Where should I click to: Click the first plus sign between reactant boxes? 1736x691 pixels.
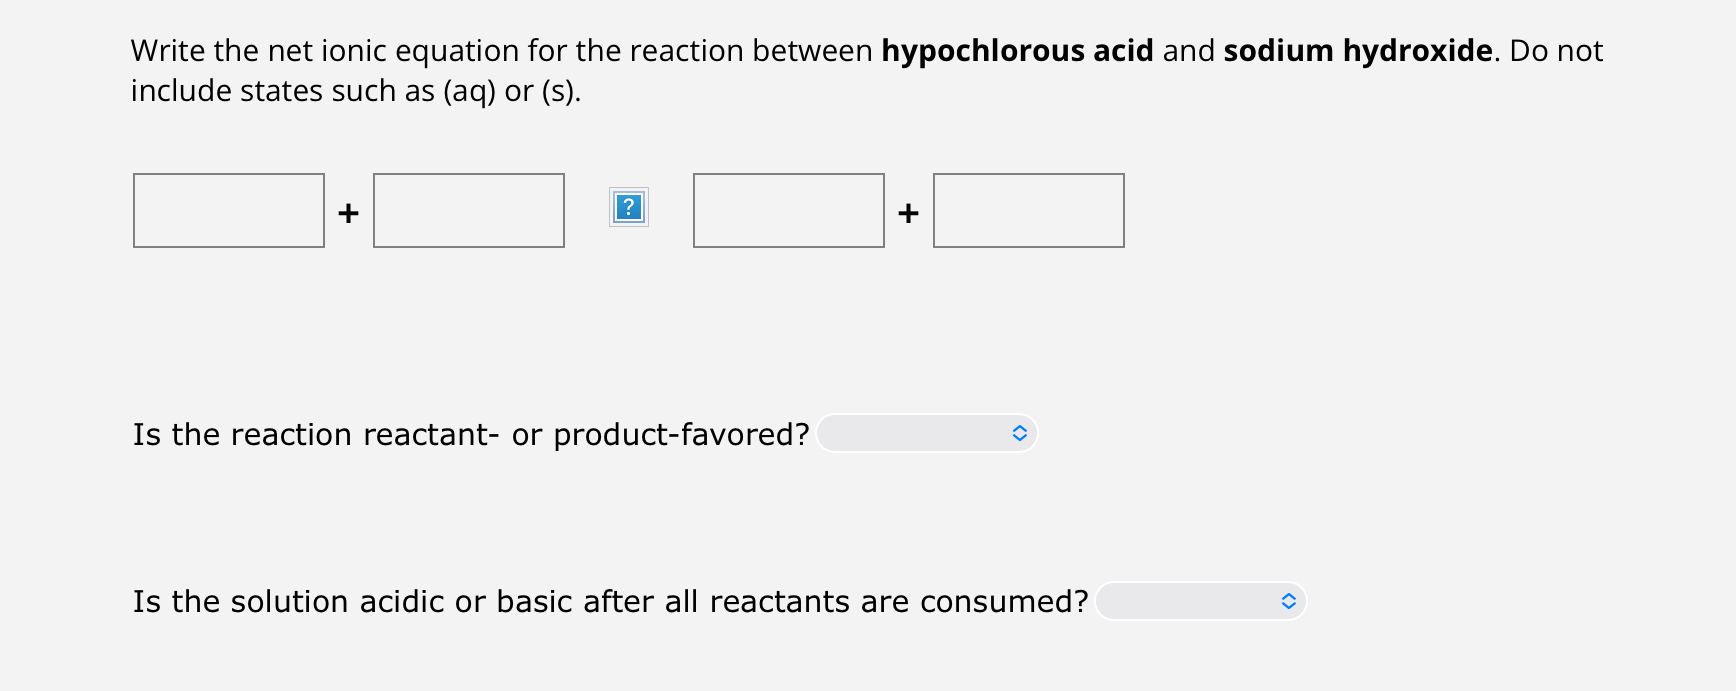coord(347,212)
